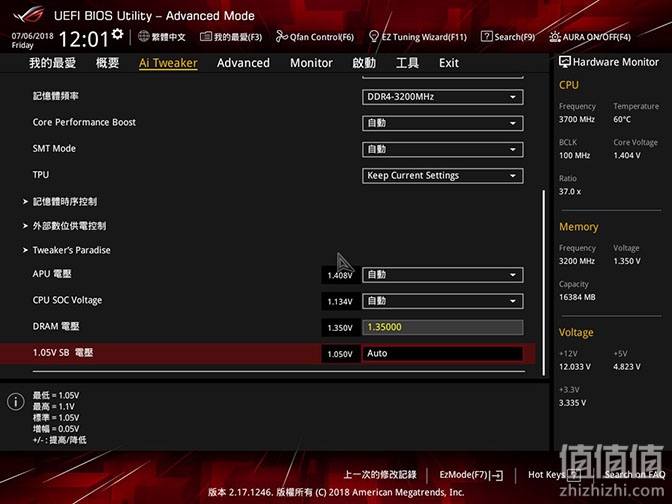The height and width of the screenshot is (504, 672).
Task: Click the 1.350V DRAM reading box
Action: [340, 328]
